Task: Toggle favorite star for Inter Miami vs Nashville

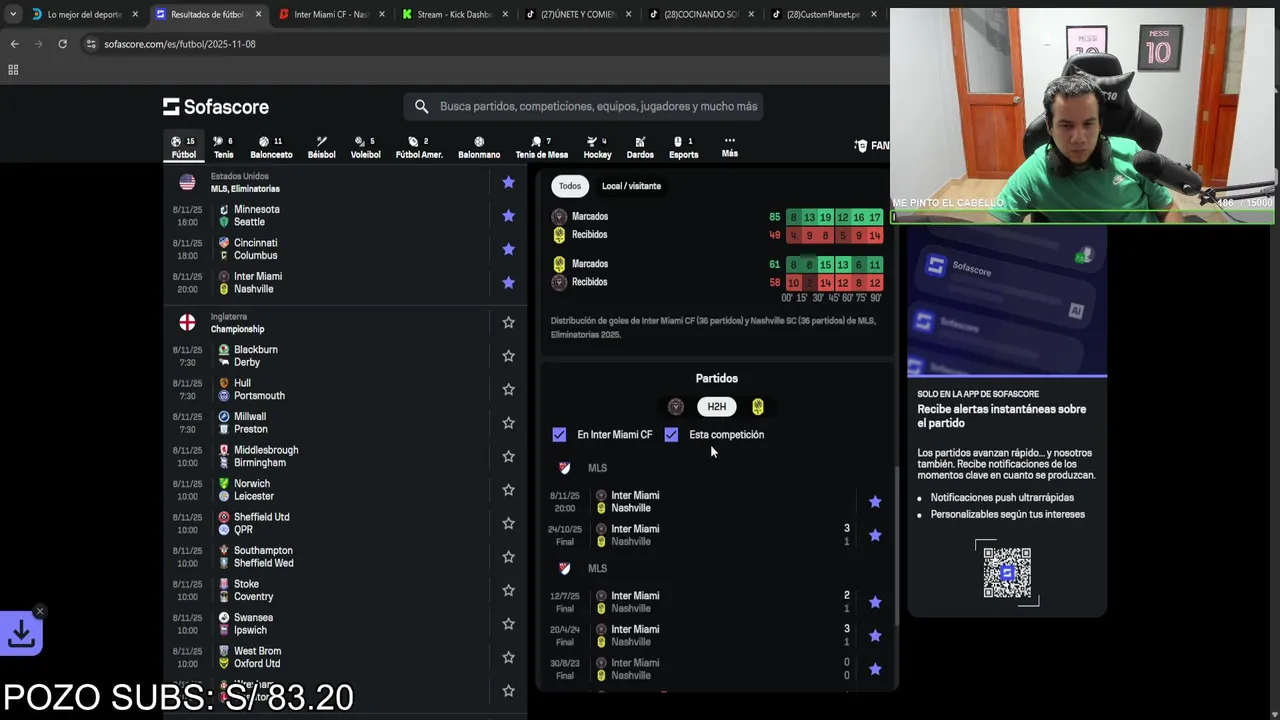Action: point(508,282)
